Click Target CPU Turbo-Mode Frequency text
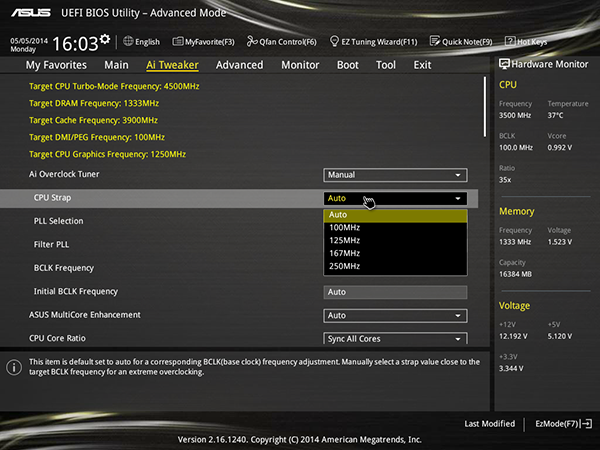 click(x=114, y=86)
